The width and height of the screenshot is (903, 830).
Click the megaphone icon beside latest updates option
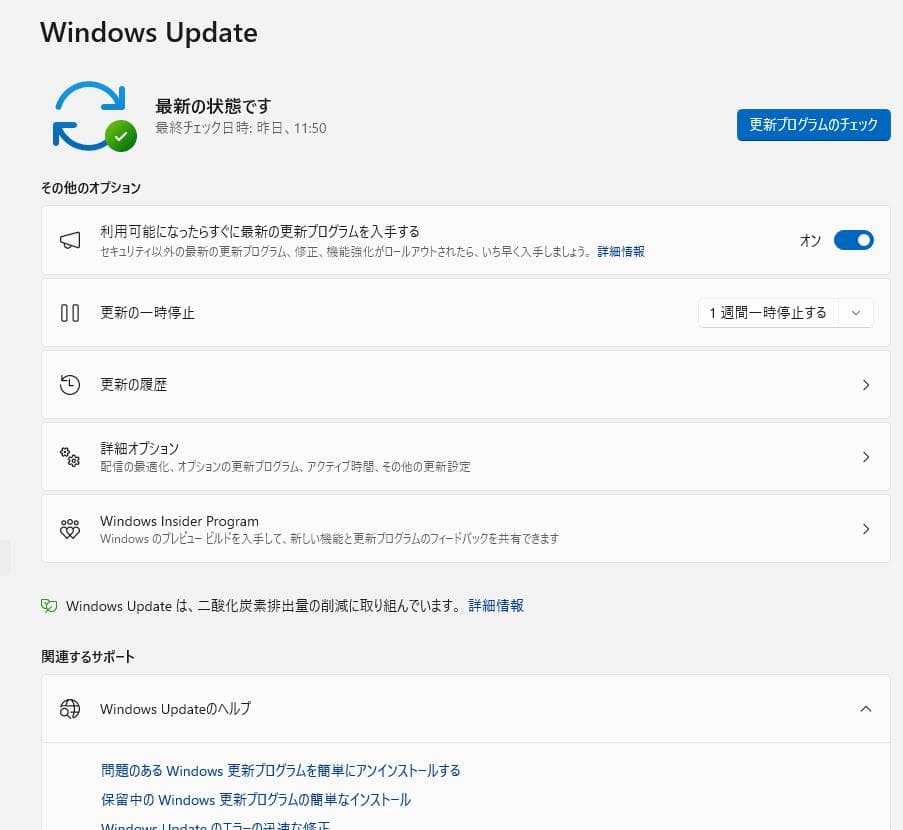[68, 240]
